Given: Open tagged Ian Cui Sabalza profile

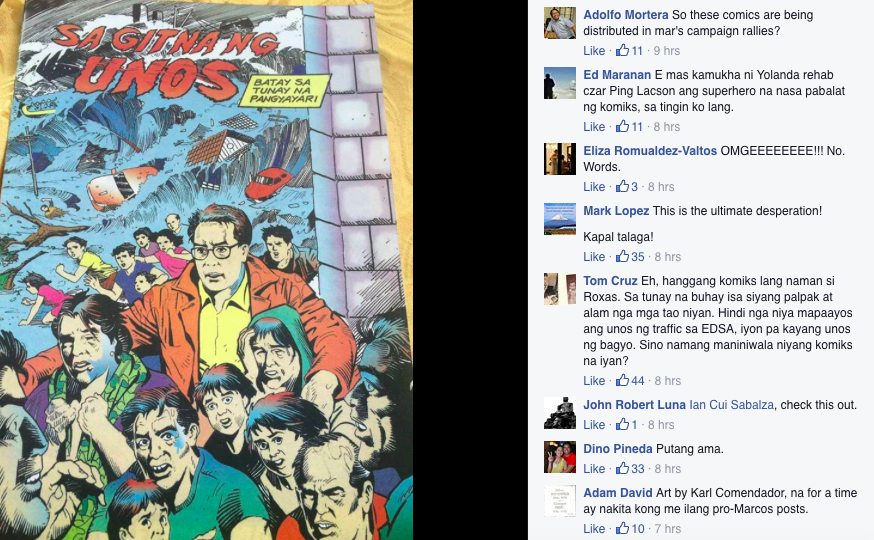Looking at the screenshot, I should tap(731, 405).
